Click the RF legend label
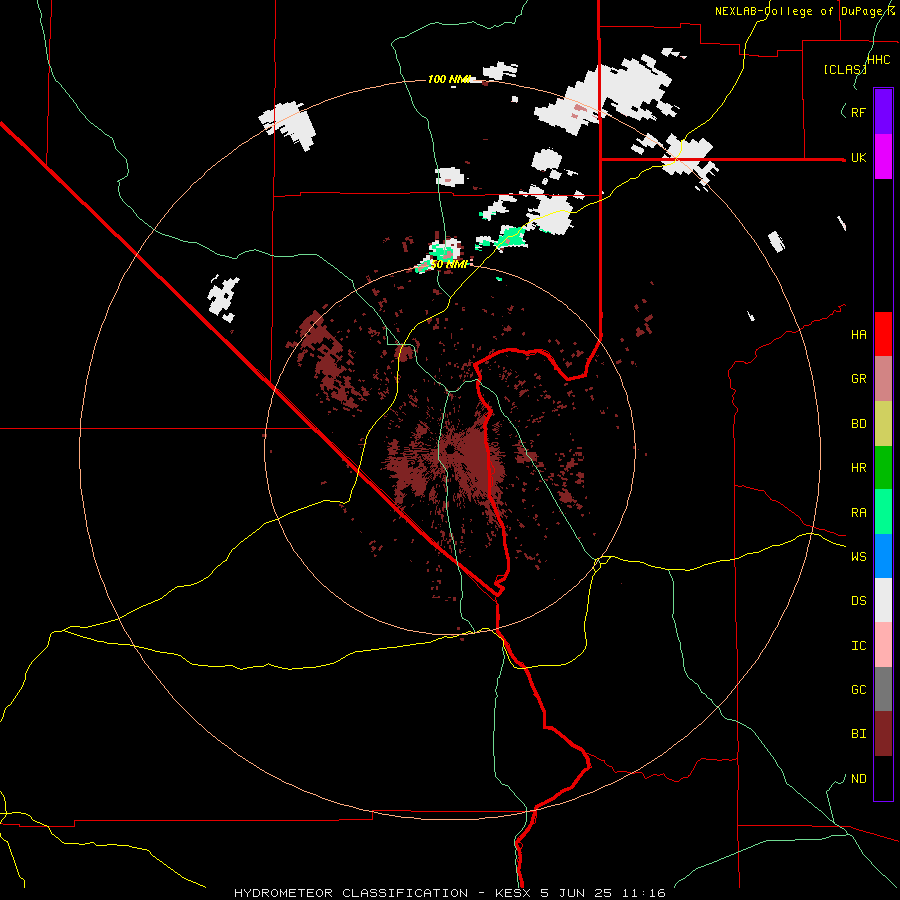Screen dimensions: 900x900 858,112
